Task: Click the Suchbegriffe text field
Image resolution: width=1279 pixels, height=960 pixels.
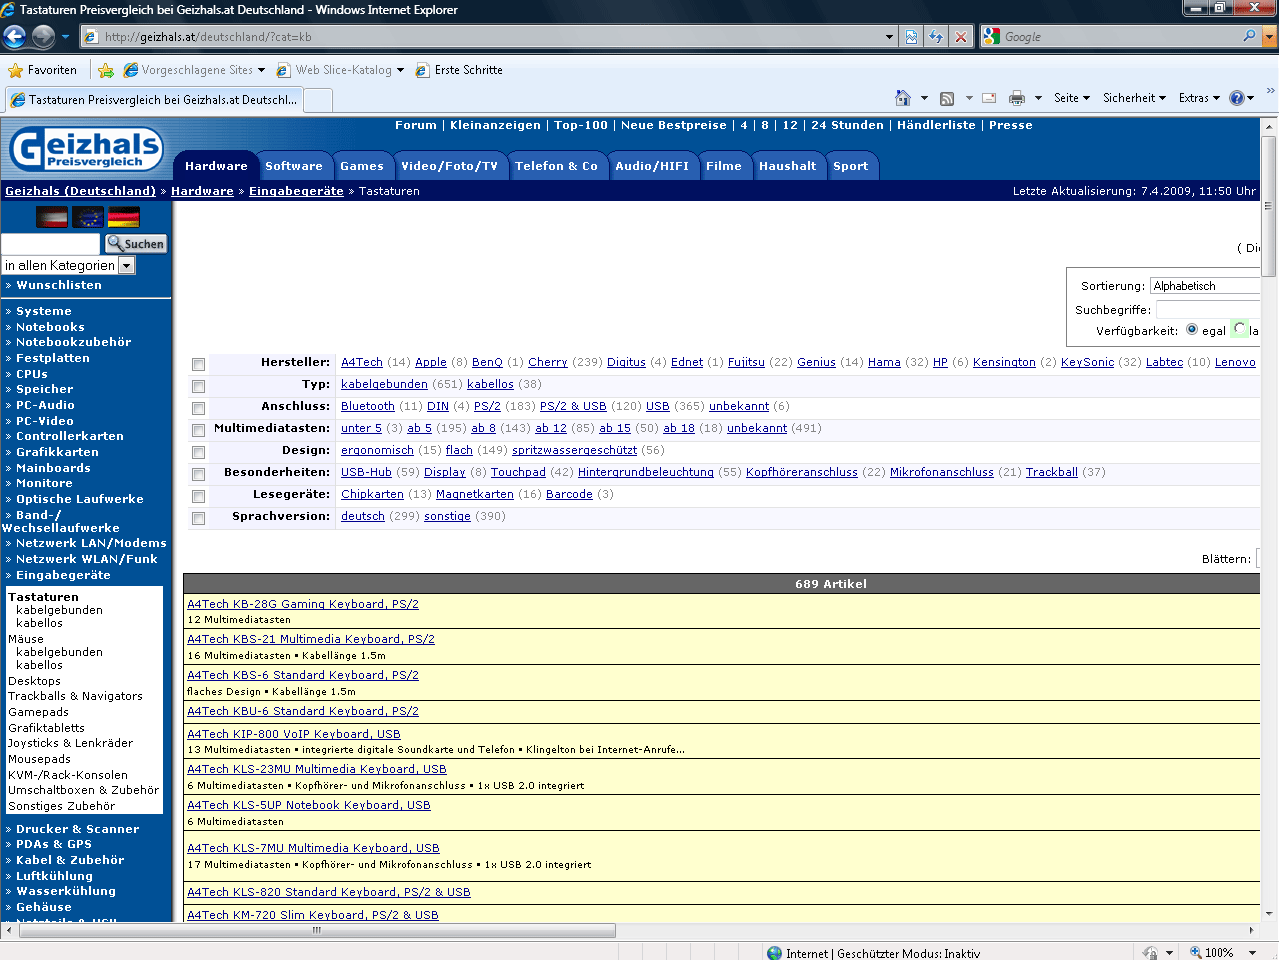Action: coord(1208,310)
